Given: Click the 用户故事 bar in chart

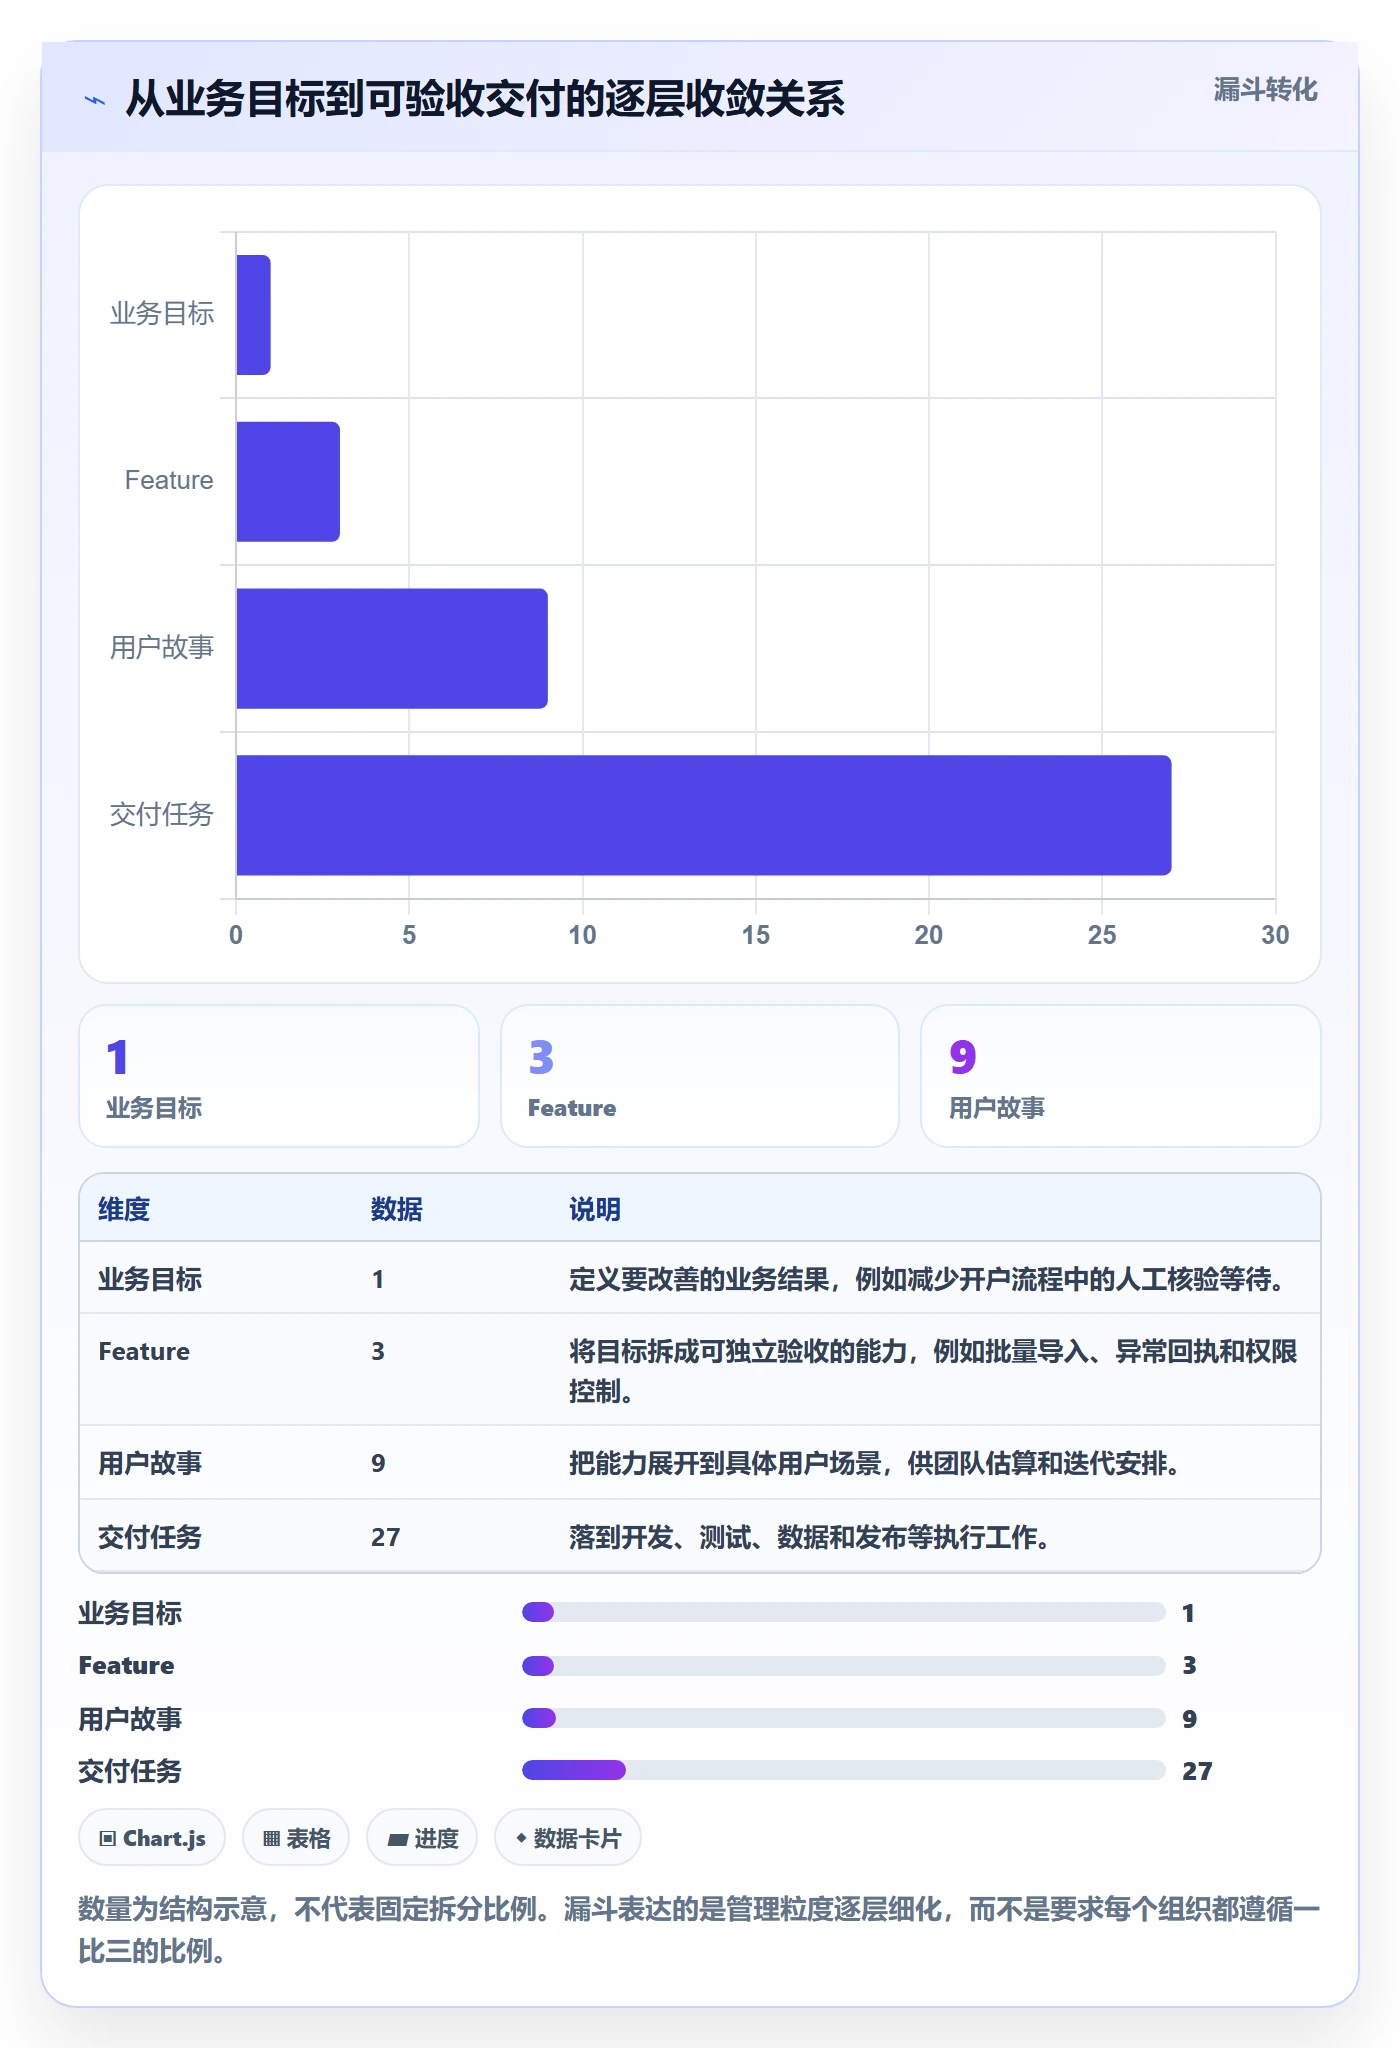Looking at the screenshot, I should (x=392, y=648).
